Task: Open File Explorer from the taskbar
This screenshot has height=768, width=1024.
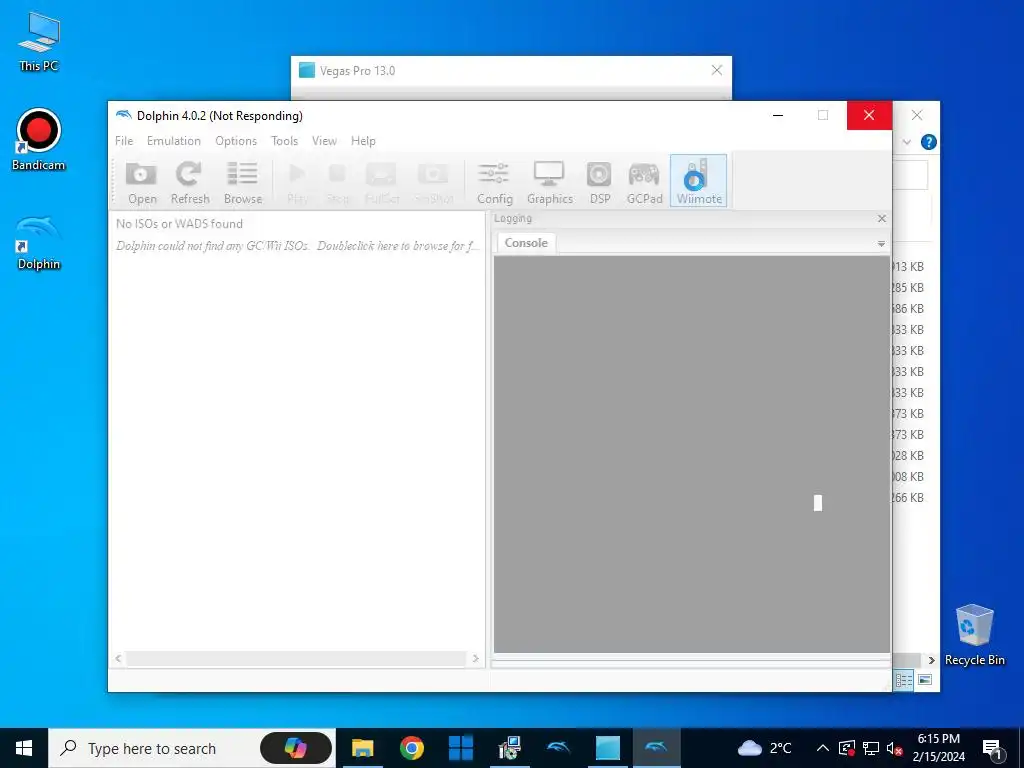Action: 362,748
